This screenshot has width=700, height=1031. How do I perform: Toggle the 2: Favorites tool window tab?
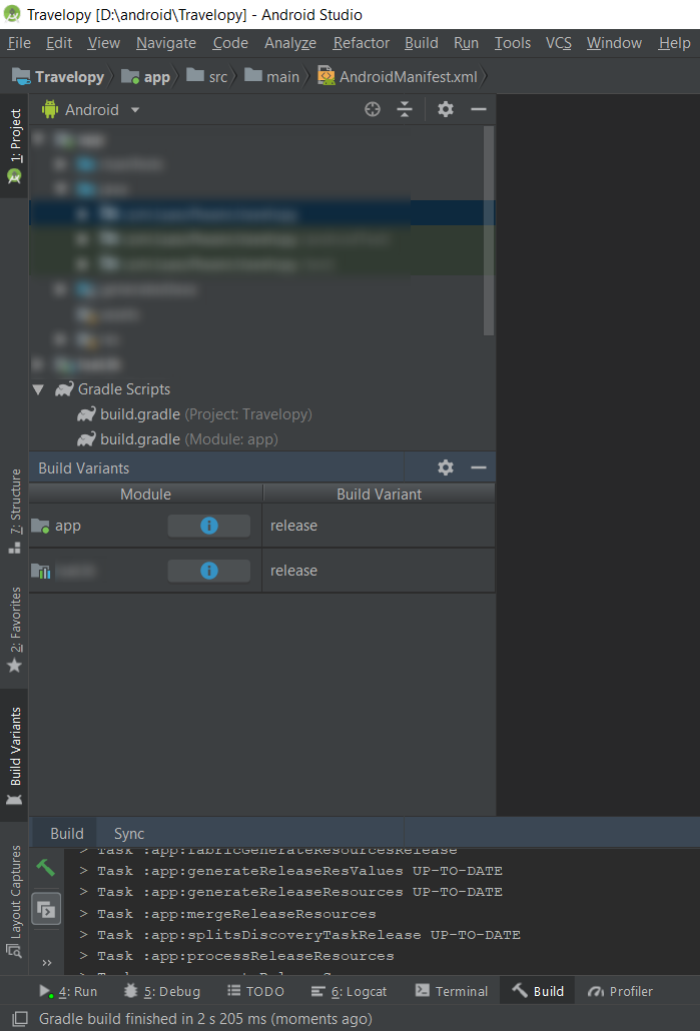[x=14, y=630]
